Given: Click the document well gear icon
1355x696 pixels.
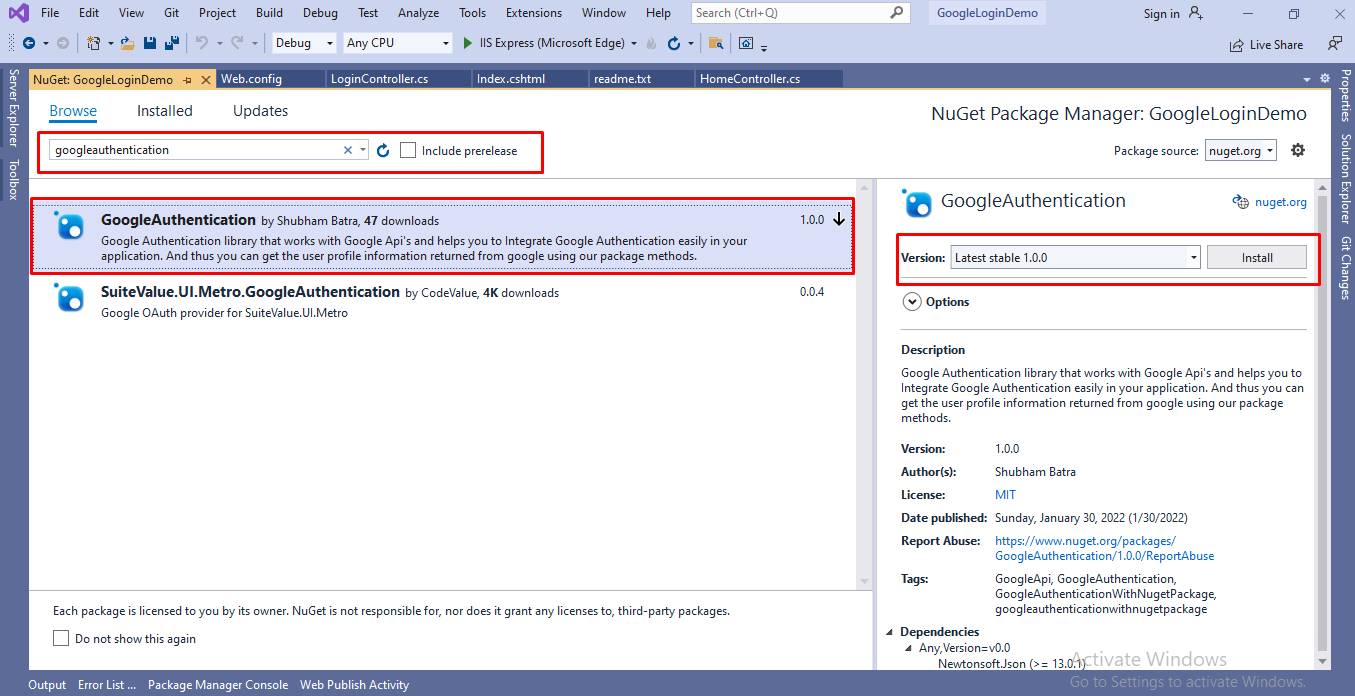Looking at the screenshot, I should pos(1324,78).
